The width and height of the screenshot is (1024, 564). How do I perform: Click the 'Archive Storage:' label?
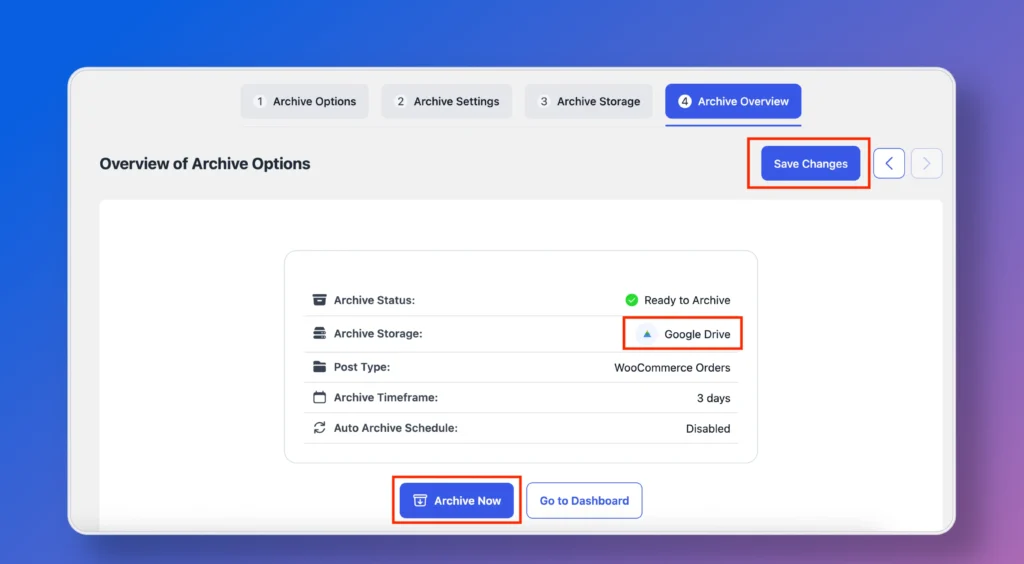click(378, 334)
